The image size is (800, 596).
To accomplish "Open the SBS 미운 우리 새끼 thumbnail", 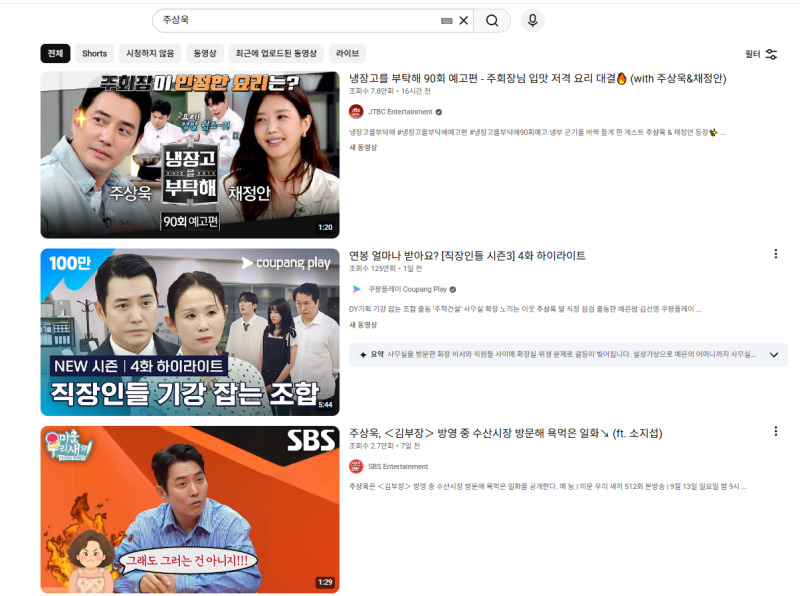I will click(190, 510).
